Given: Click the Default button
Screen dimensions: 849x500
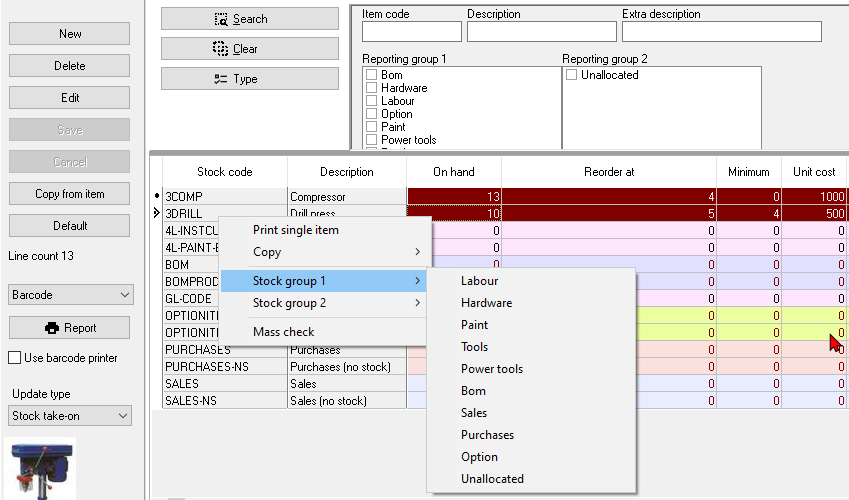Looking at the screenshot, I should [x=69, y=226].
